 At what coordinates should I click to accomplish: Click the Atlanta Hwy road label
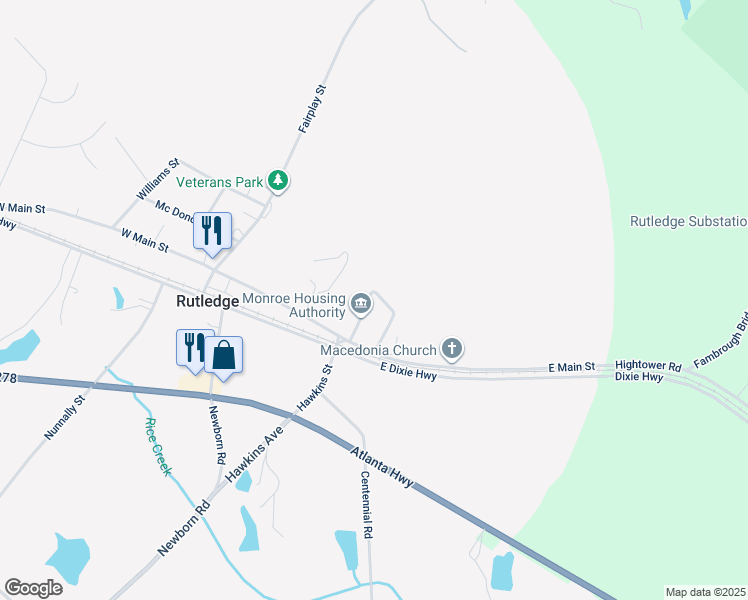pyautogui.click(x=382, y=467)
